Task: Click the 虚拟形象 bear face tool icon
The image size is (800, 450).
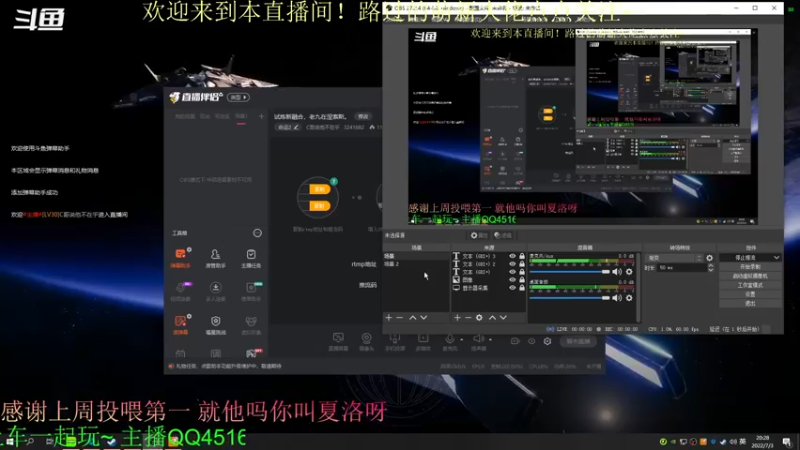Action: click(x=251, y=324)
